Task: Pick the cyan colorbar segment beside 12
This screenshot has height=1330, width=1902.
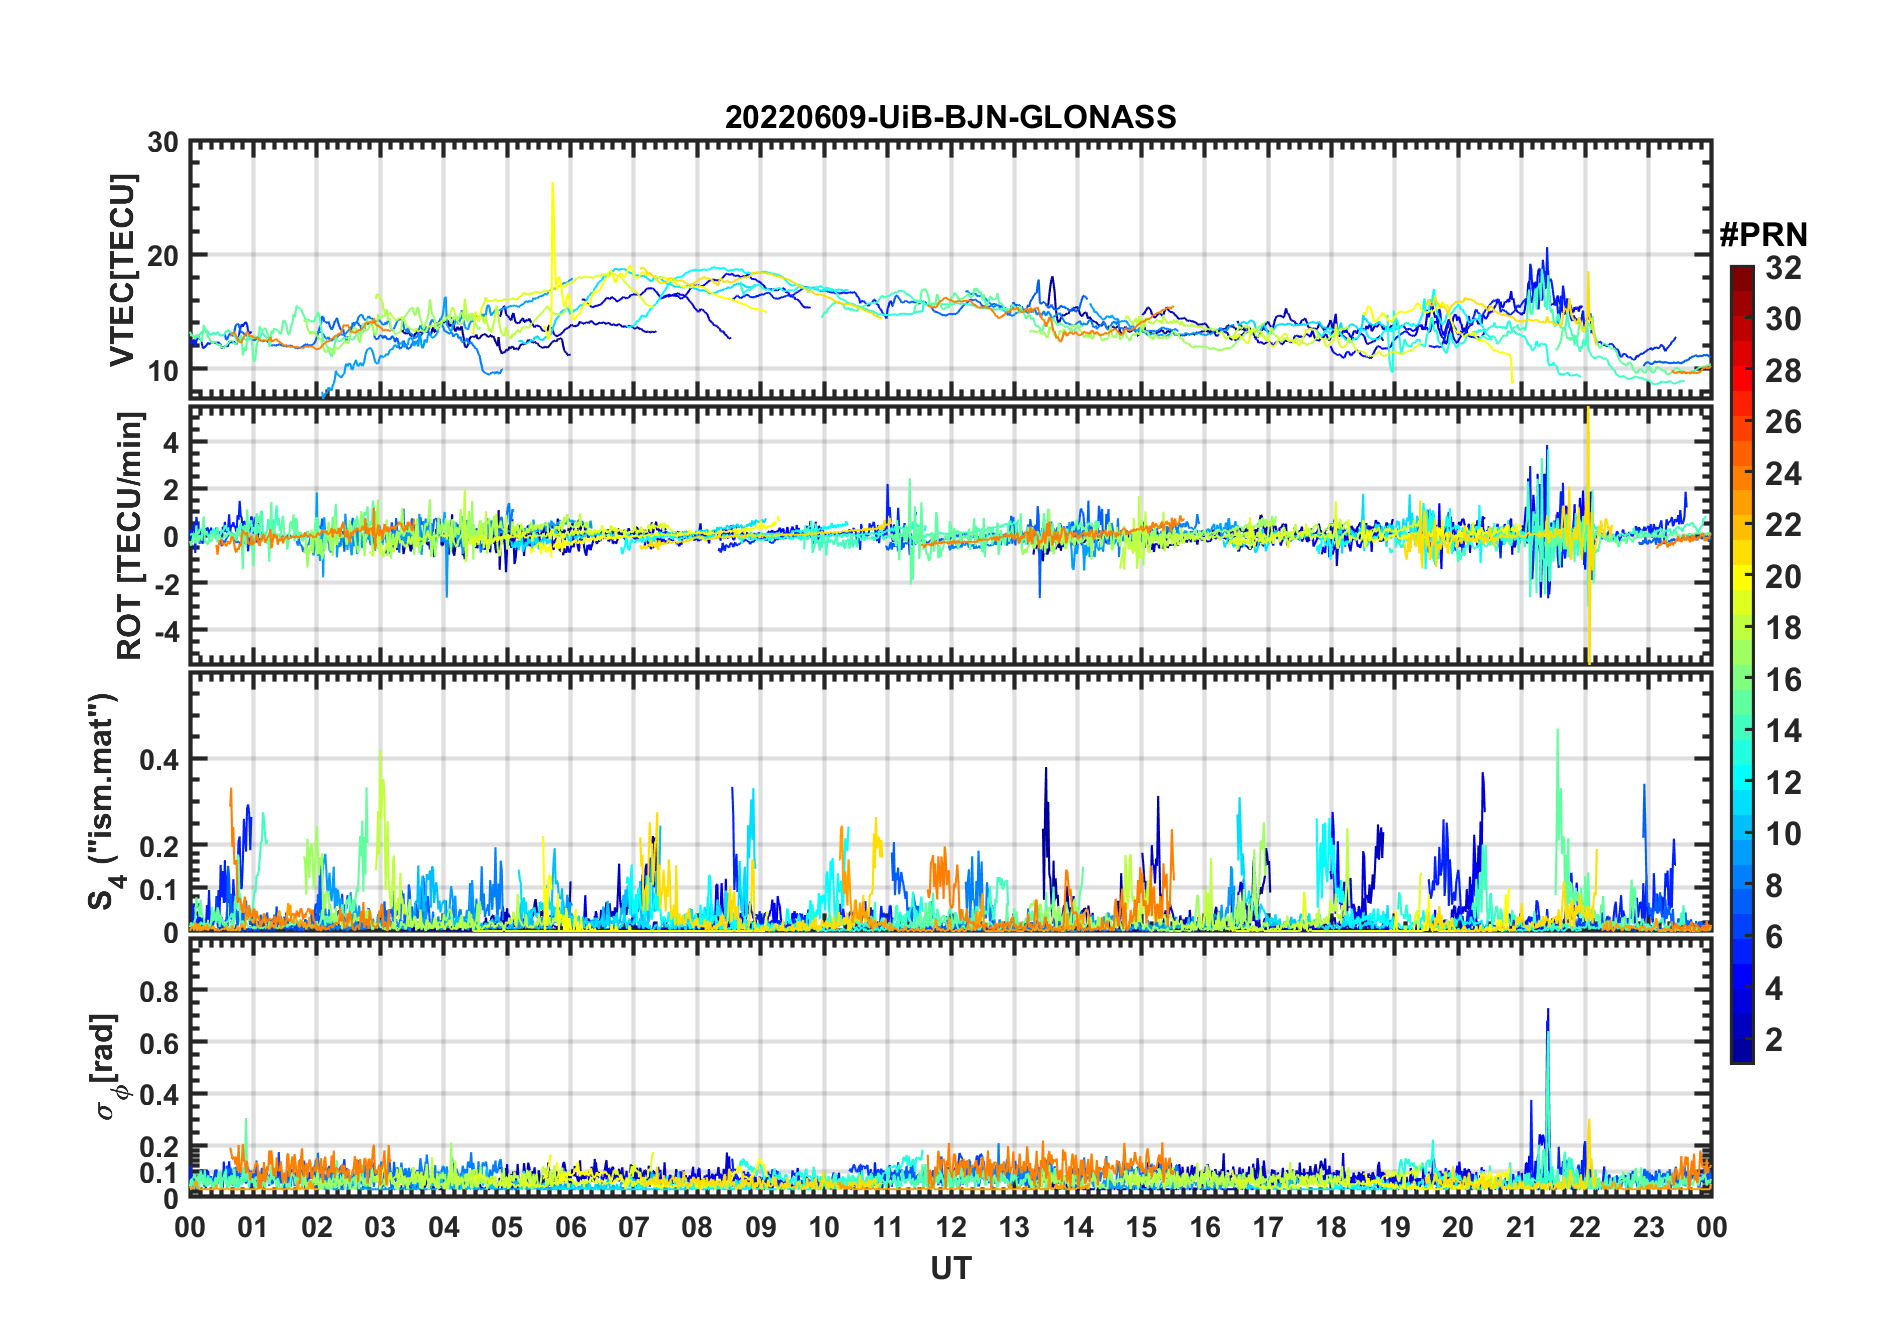Action: (x=1741, y=783)
